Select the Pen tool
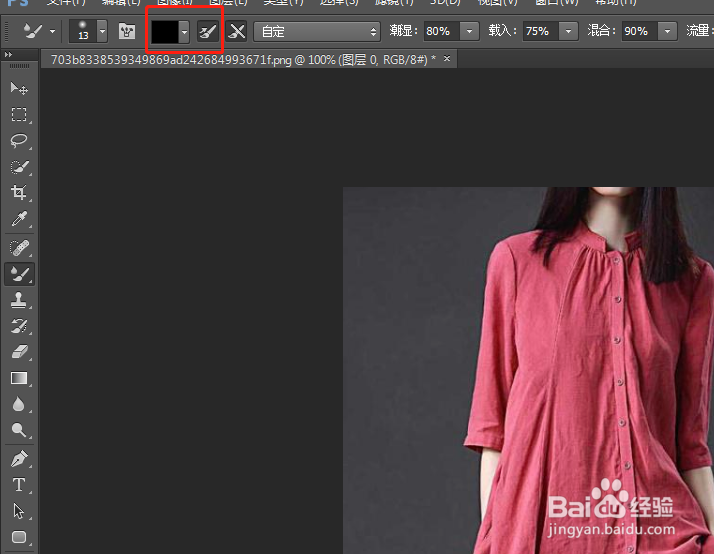The image size is (714, 554). click(19, 459)
